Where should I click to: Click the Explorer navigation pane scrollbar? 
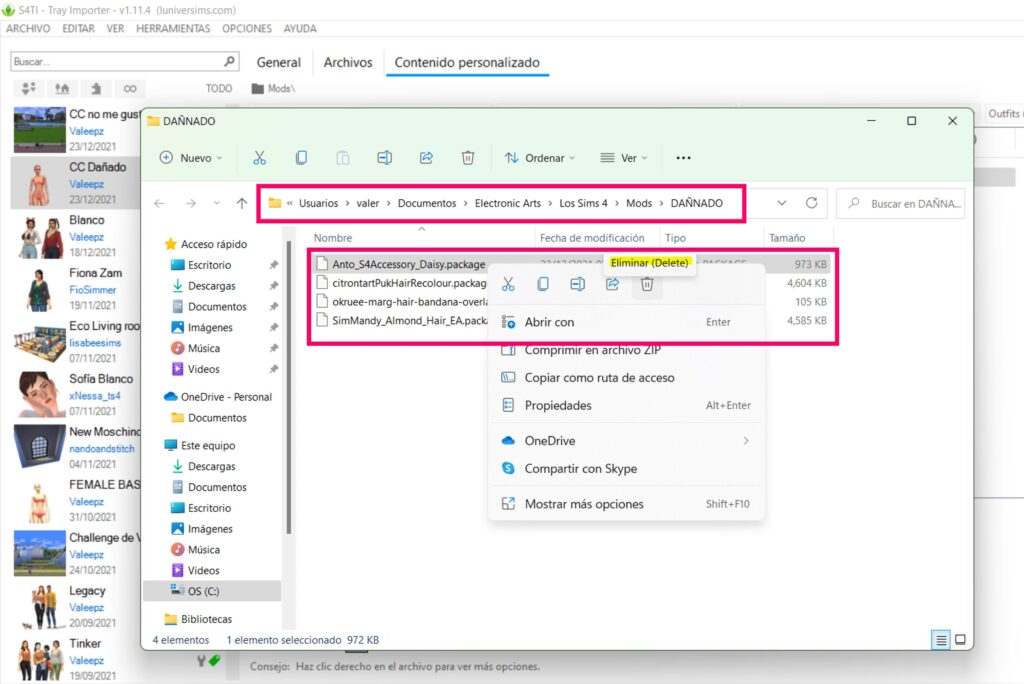[288, 389]
